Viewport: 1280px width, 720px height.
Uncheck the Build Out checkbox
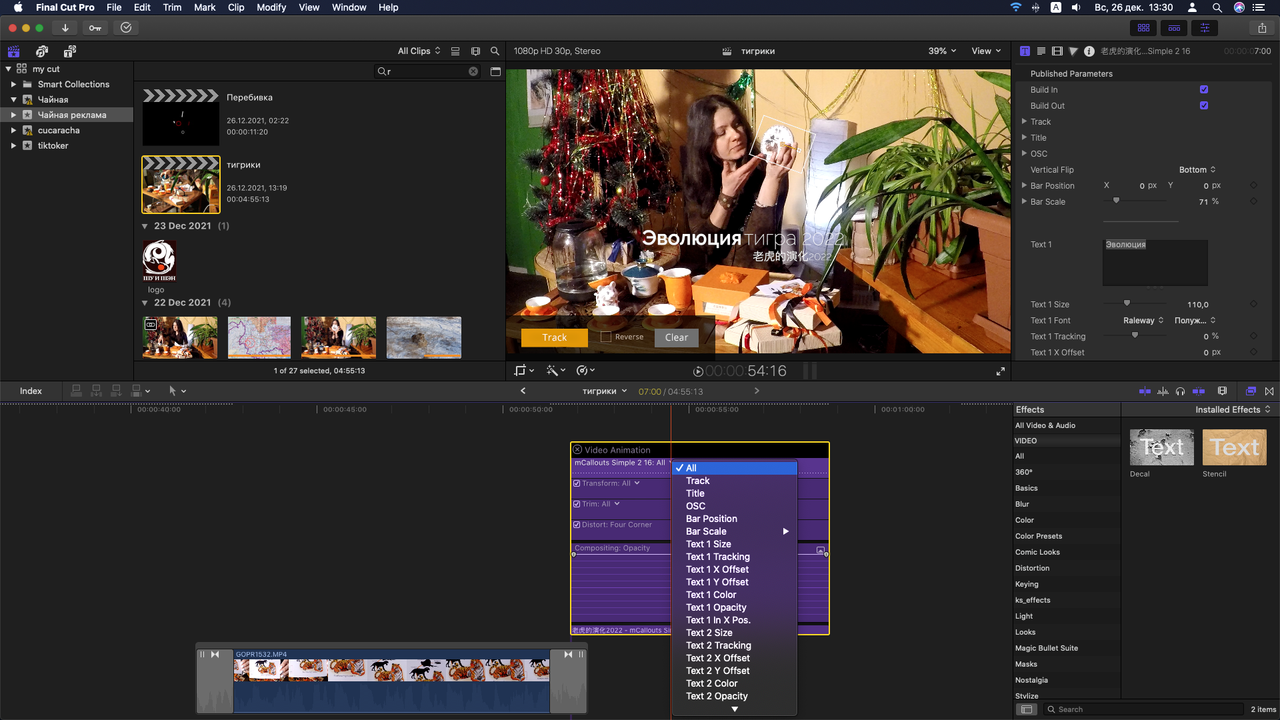(1204, 106)
